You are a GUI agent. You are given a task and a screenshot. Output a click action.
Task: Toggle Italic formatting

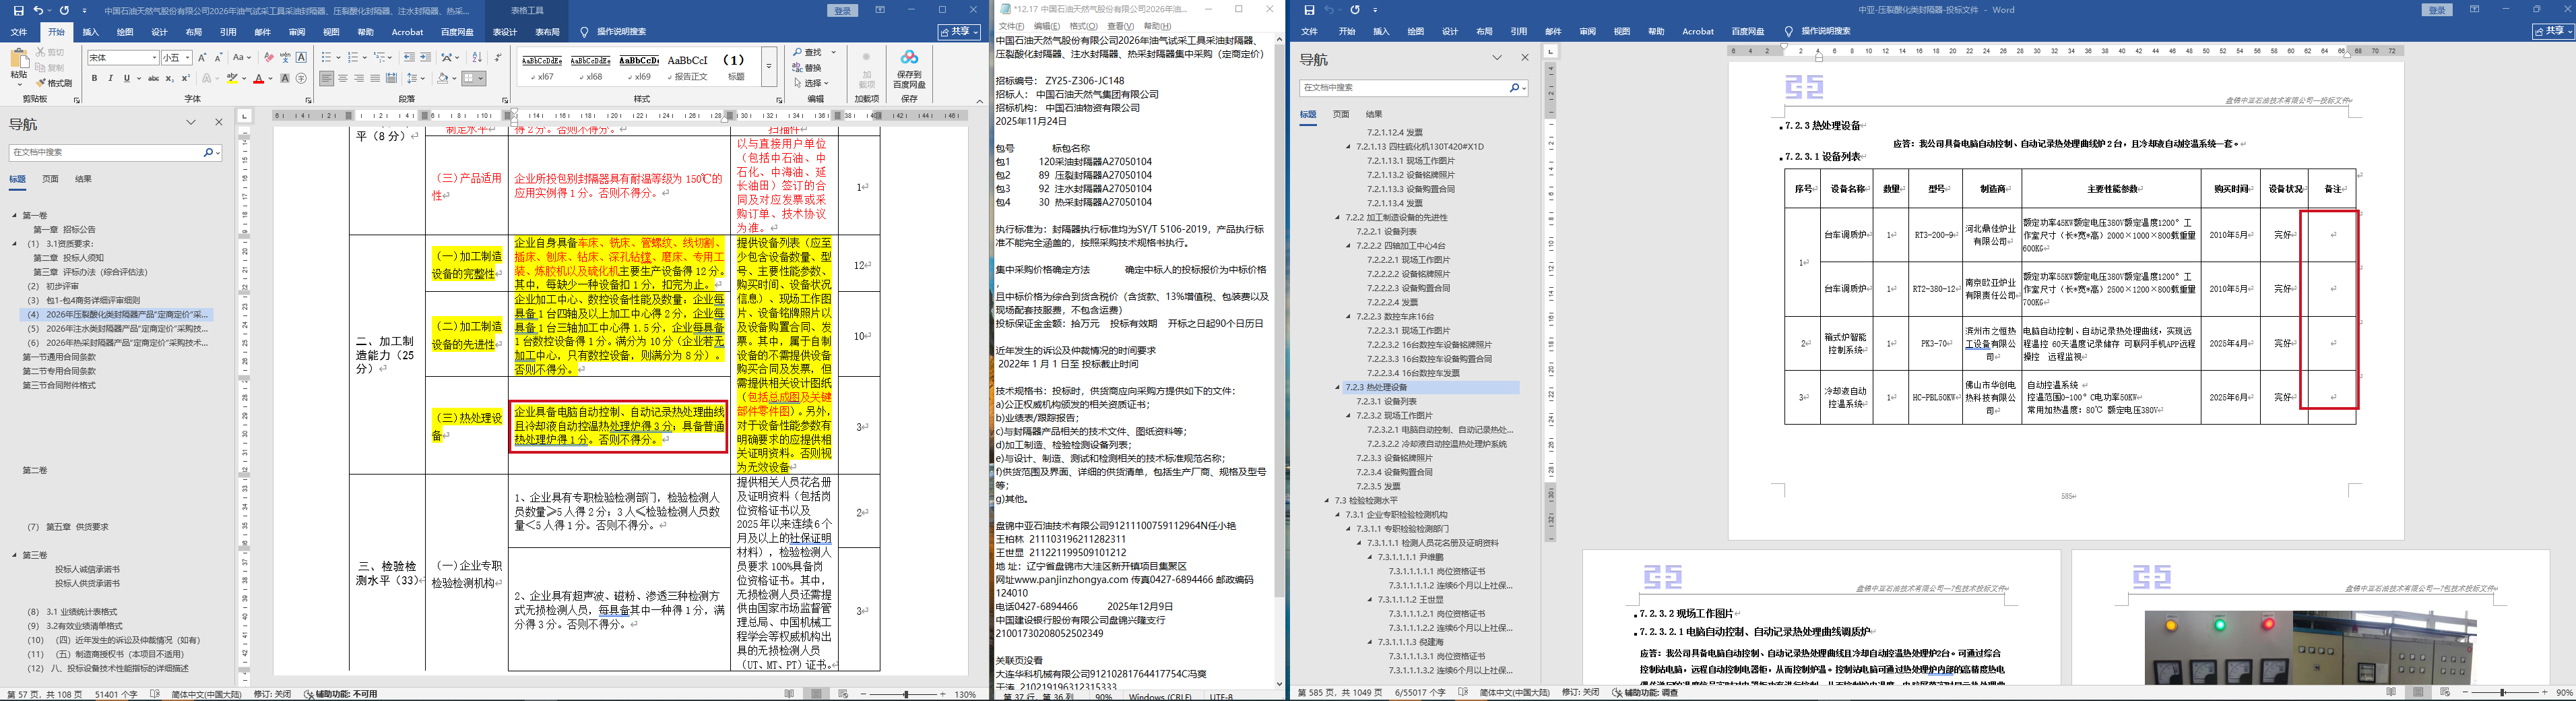(x=111, y=78)
